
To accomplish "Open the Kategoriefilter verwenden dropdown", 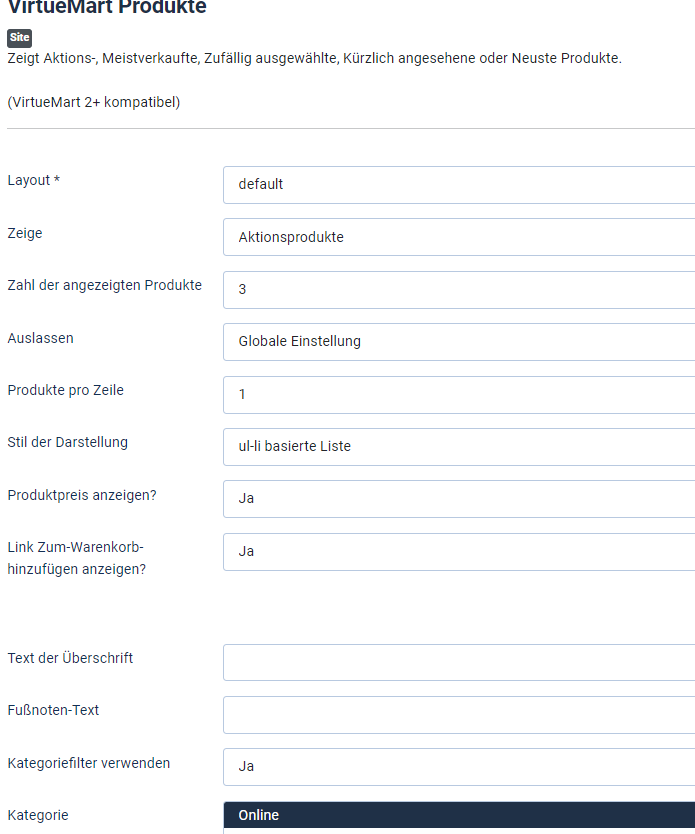I will click(458, 767).
